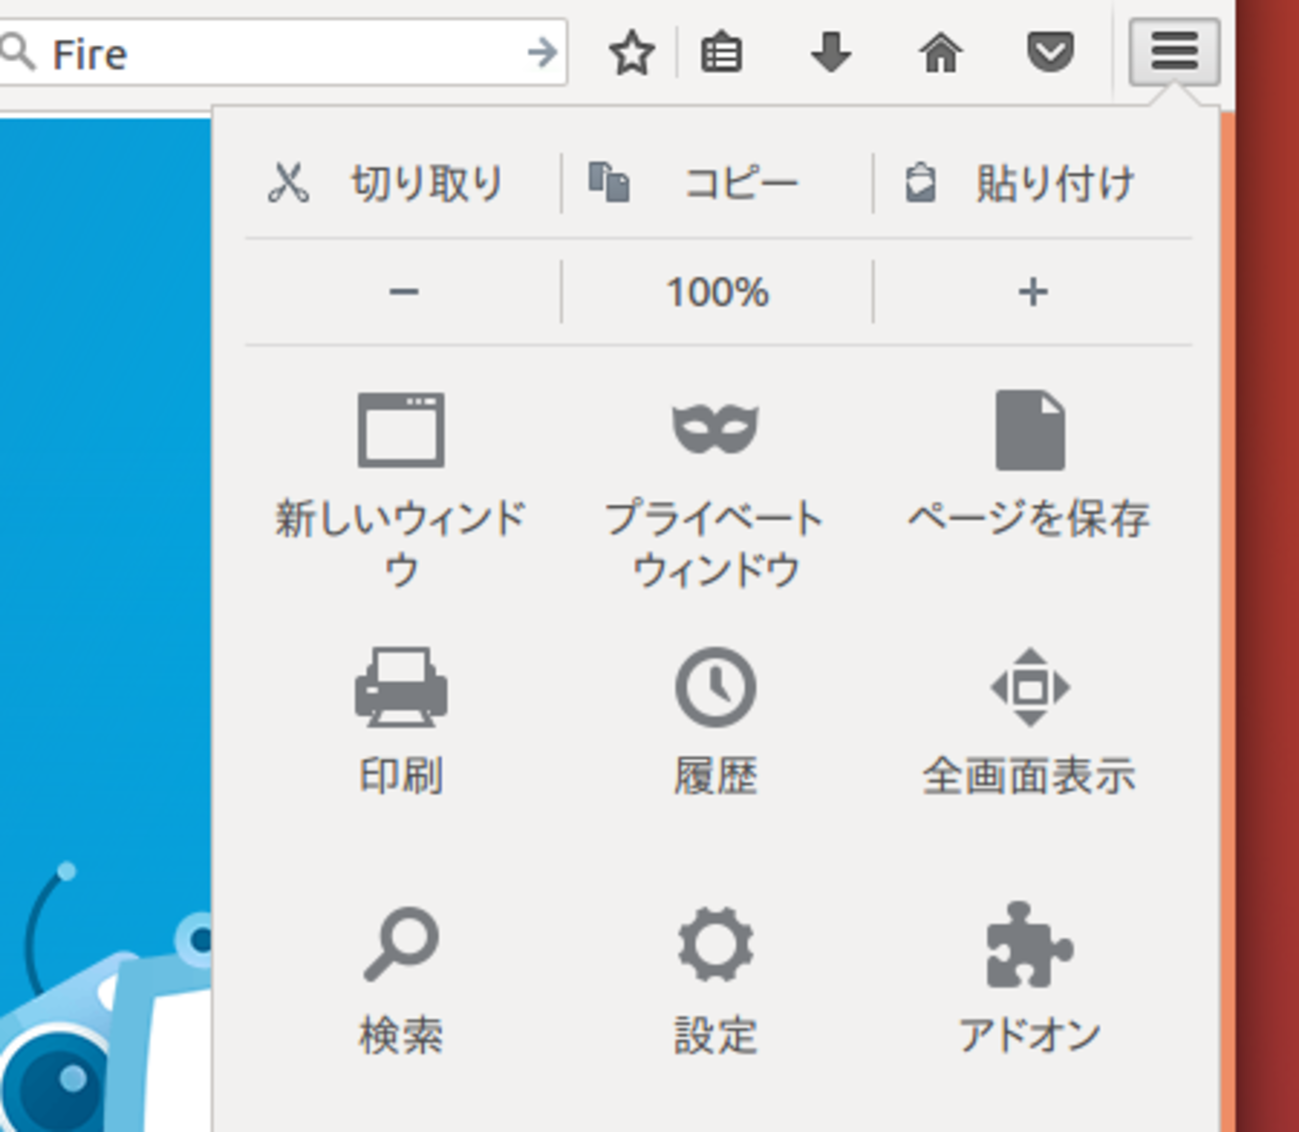The width and height of the screenshot is (1299, 1132).
Task: Open settings (設定) gear
Action: 715,980
